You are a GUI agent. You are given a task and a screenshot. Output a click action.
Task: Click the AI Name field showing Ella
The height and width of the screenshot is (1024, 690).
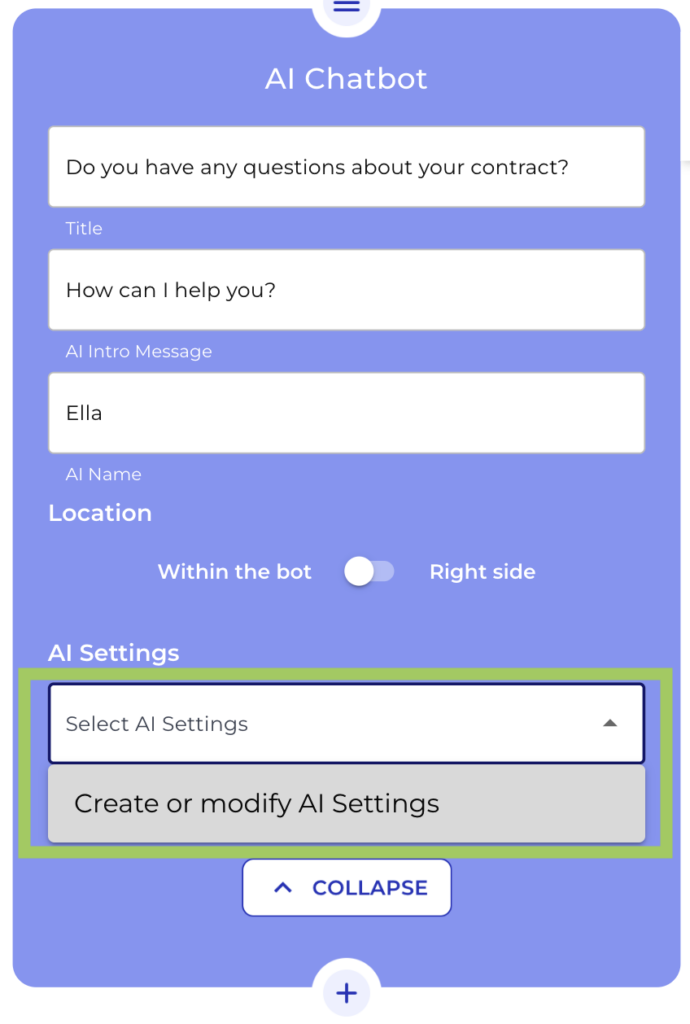(x=346, y=412)
